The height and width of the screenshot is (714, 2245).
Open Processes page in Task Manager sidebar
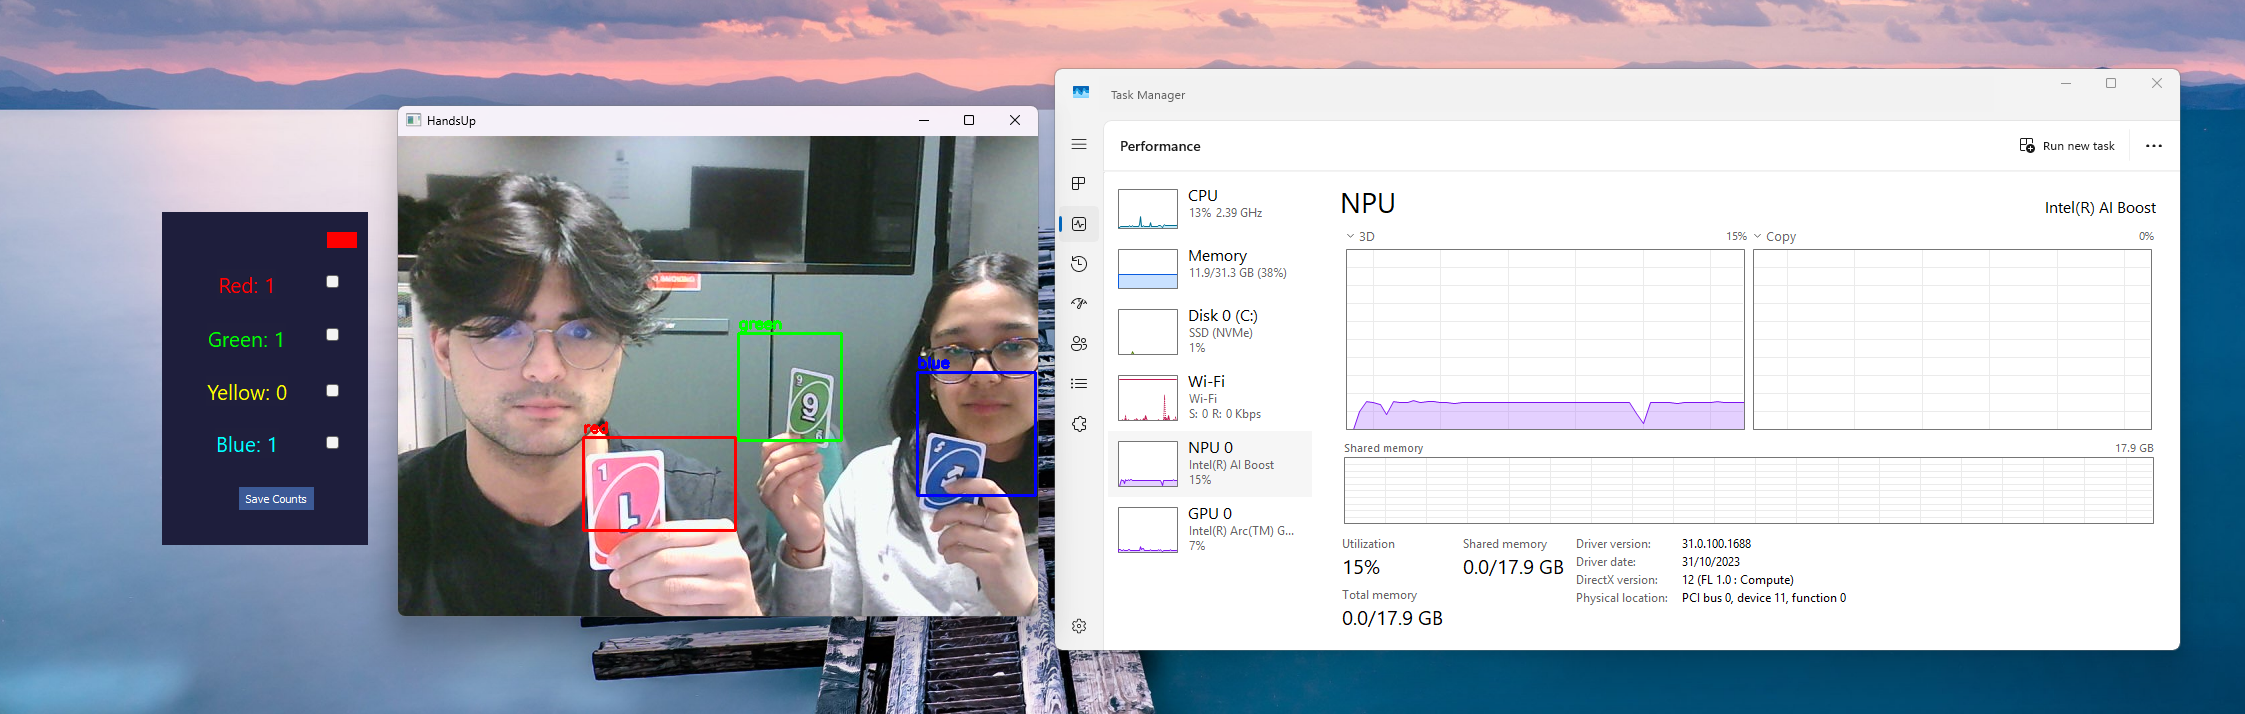pyautogui.click(x=1079, y=184)
